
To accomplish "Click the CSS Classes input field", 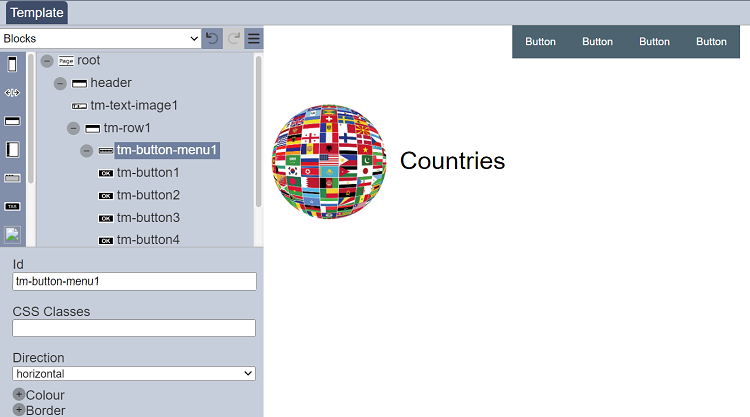I will [134, 328].
